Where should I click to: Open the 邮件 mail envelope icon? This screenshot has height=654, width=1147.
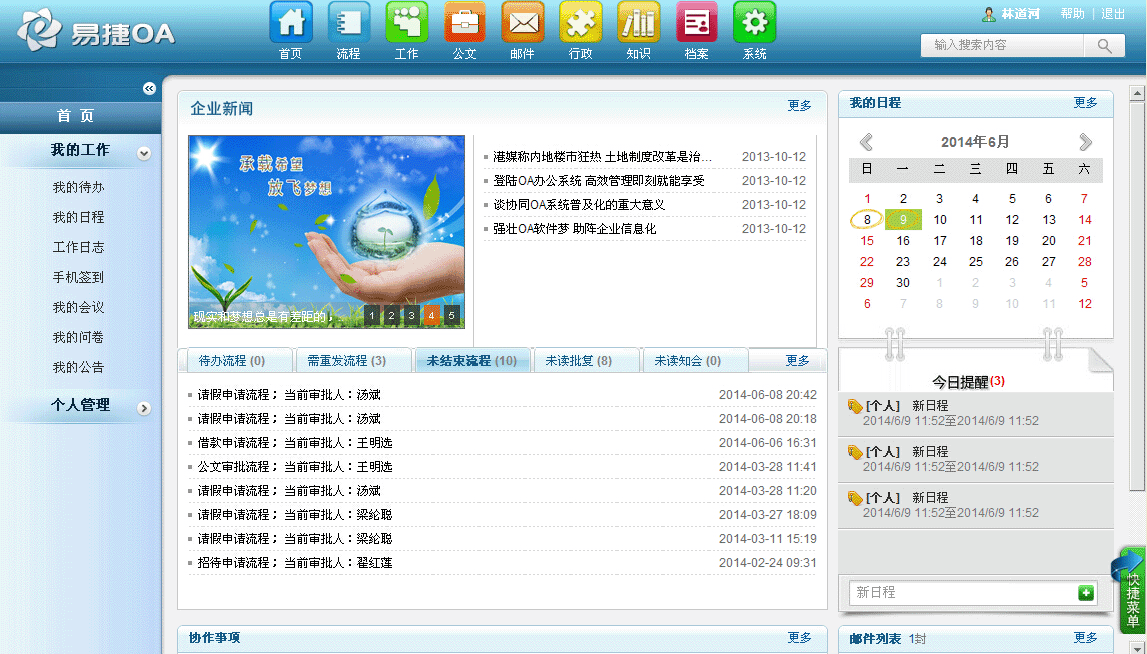click(x=522, y=23)
